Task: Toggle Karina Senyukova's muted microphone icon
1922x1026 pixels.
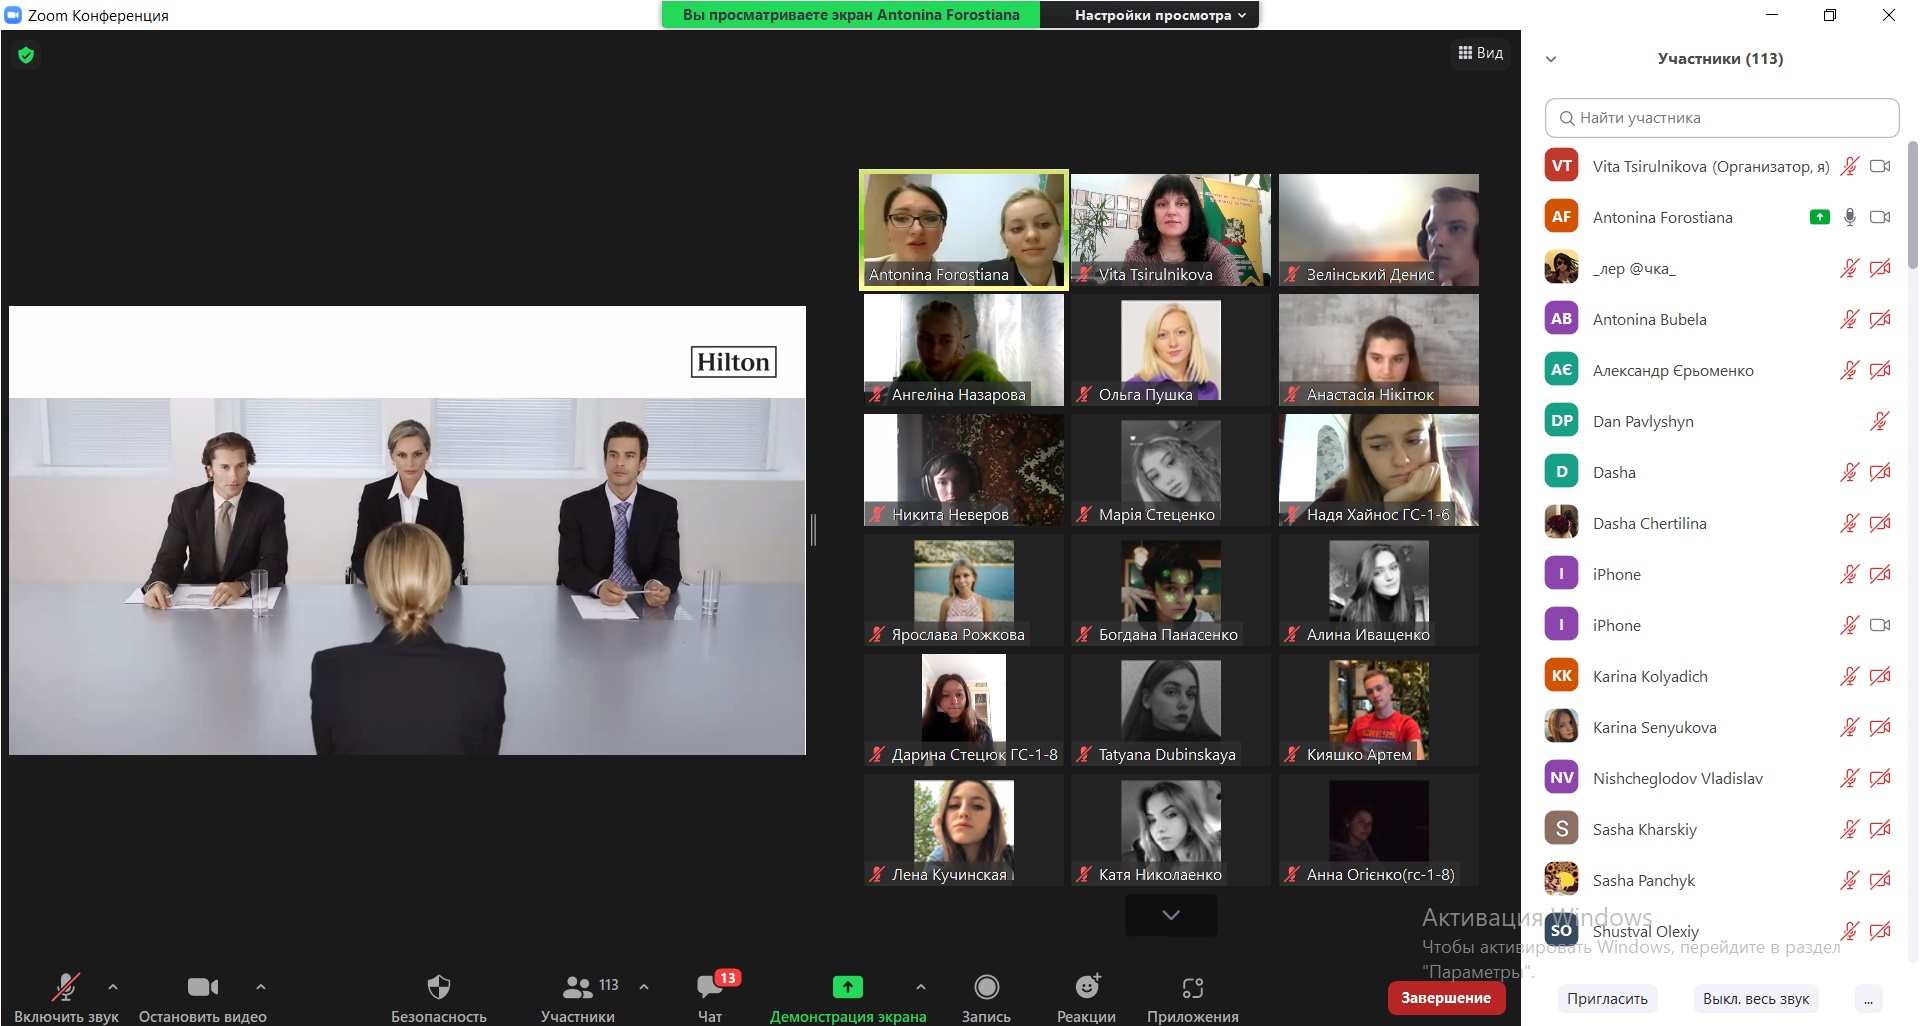Action: pos(1850,727)
